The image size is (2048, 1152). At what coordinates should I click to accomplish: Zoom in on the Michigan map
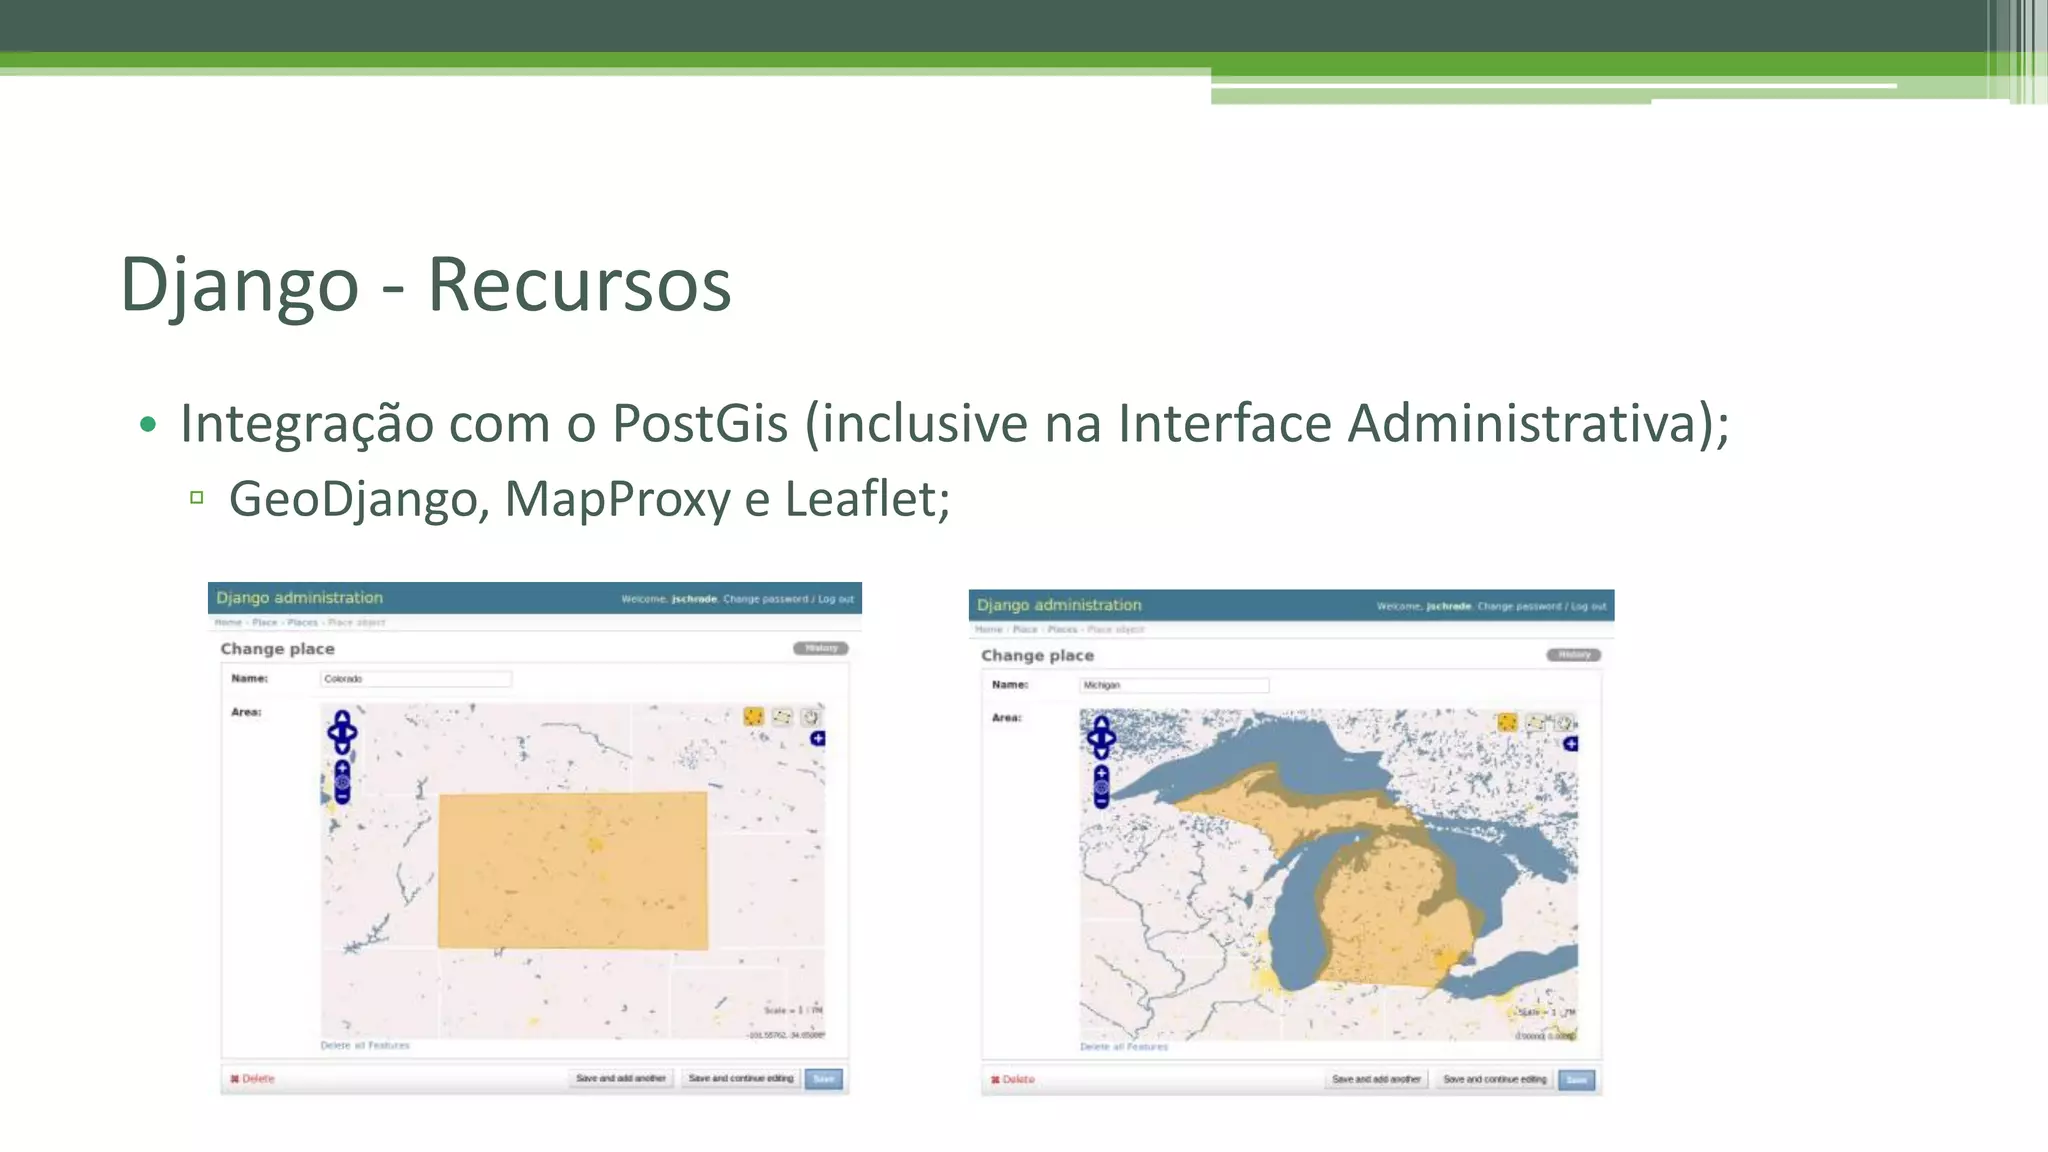[x=1101, y=773]
